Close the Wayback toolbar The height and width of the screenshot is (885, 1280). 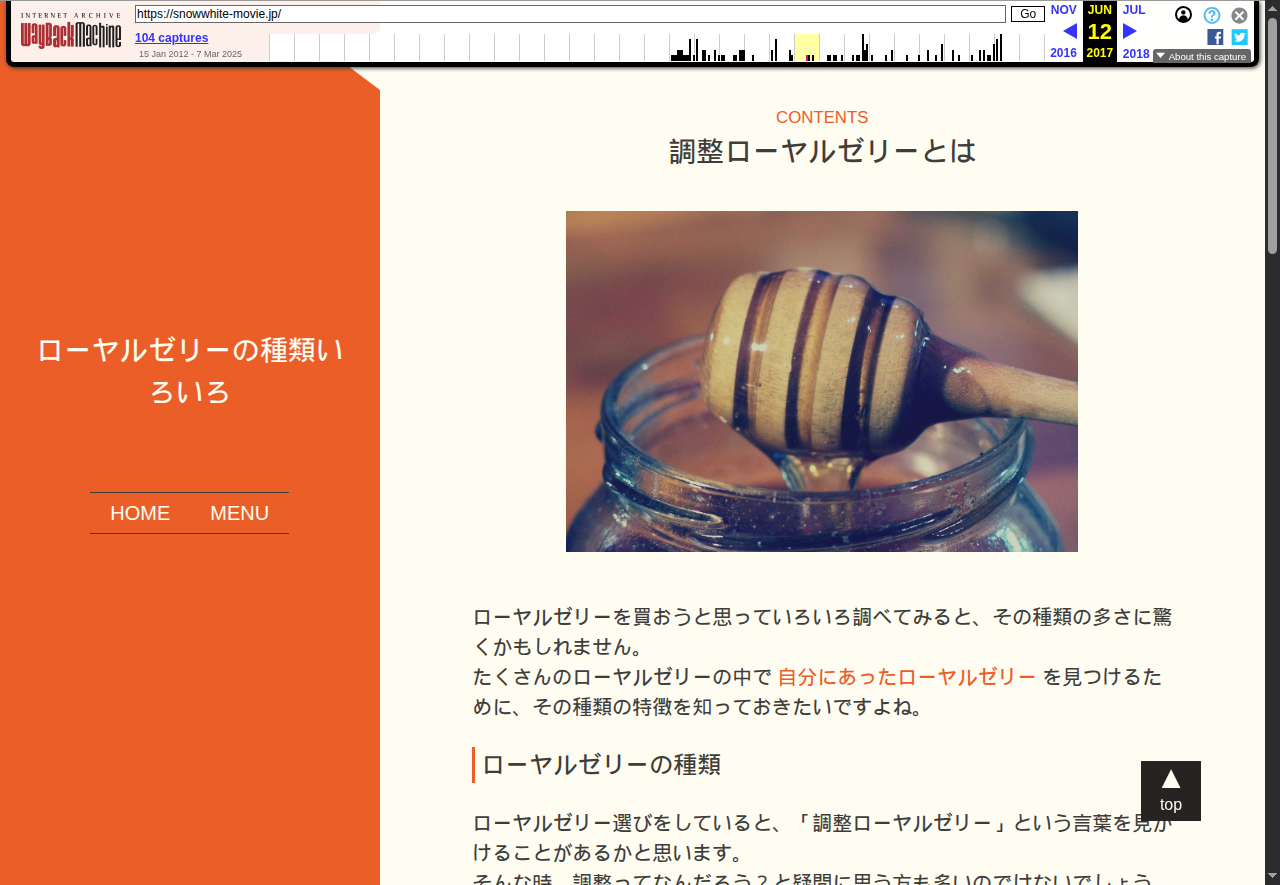(1239, 15)
